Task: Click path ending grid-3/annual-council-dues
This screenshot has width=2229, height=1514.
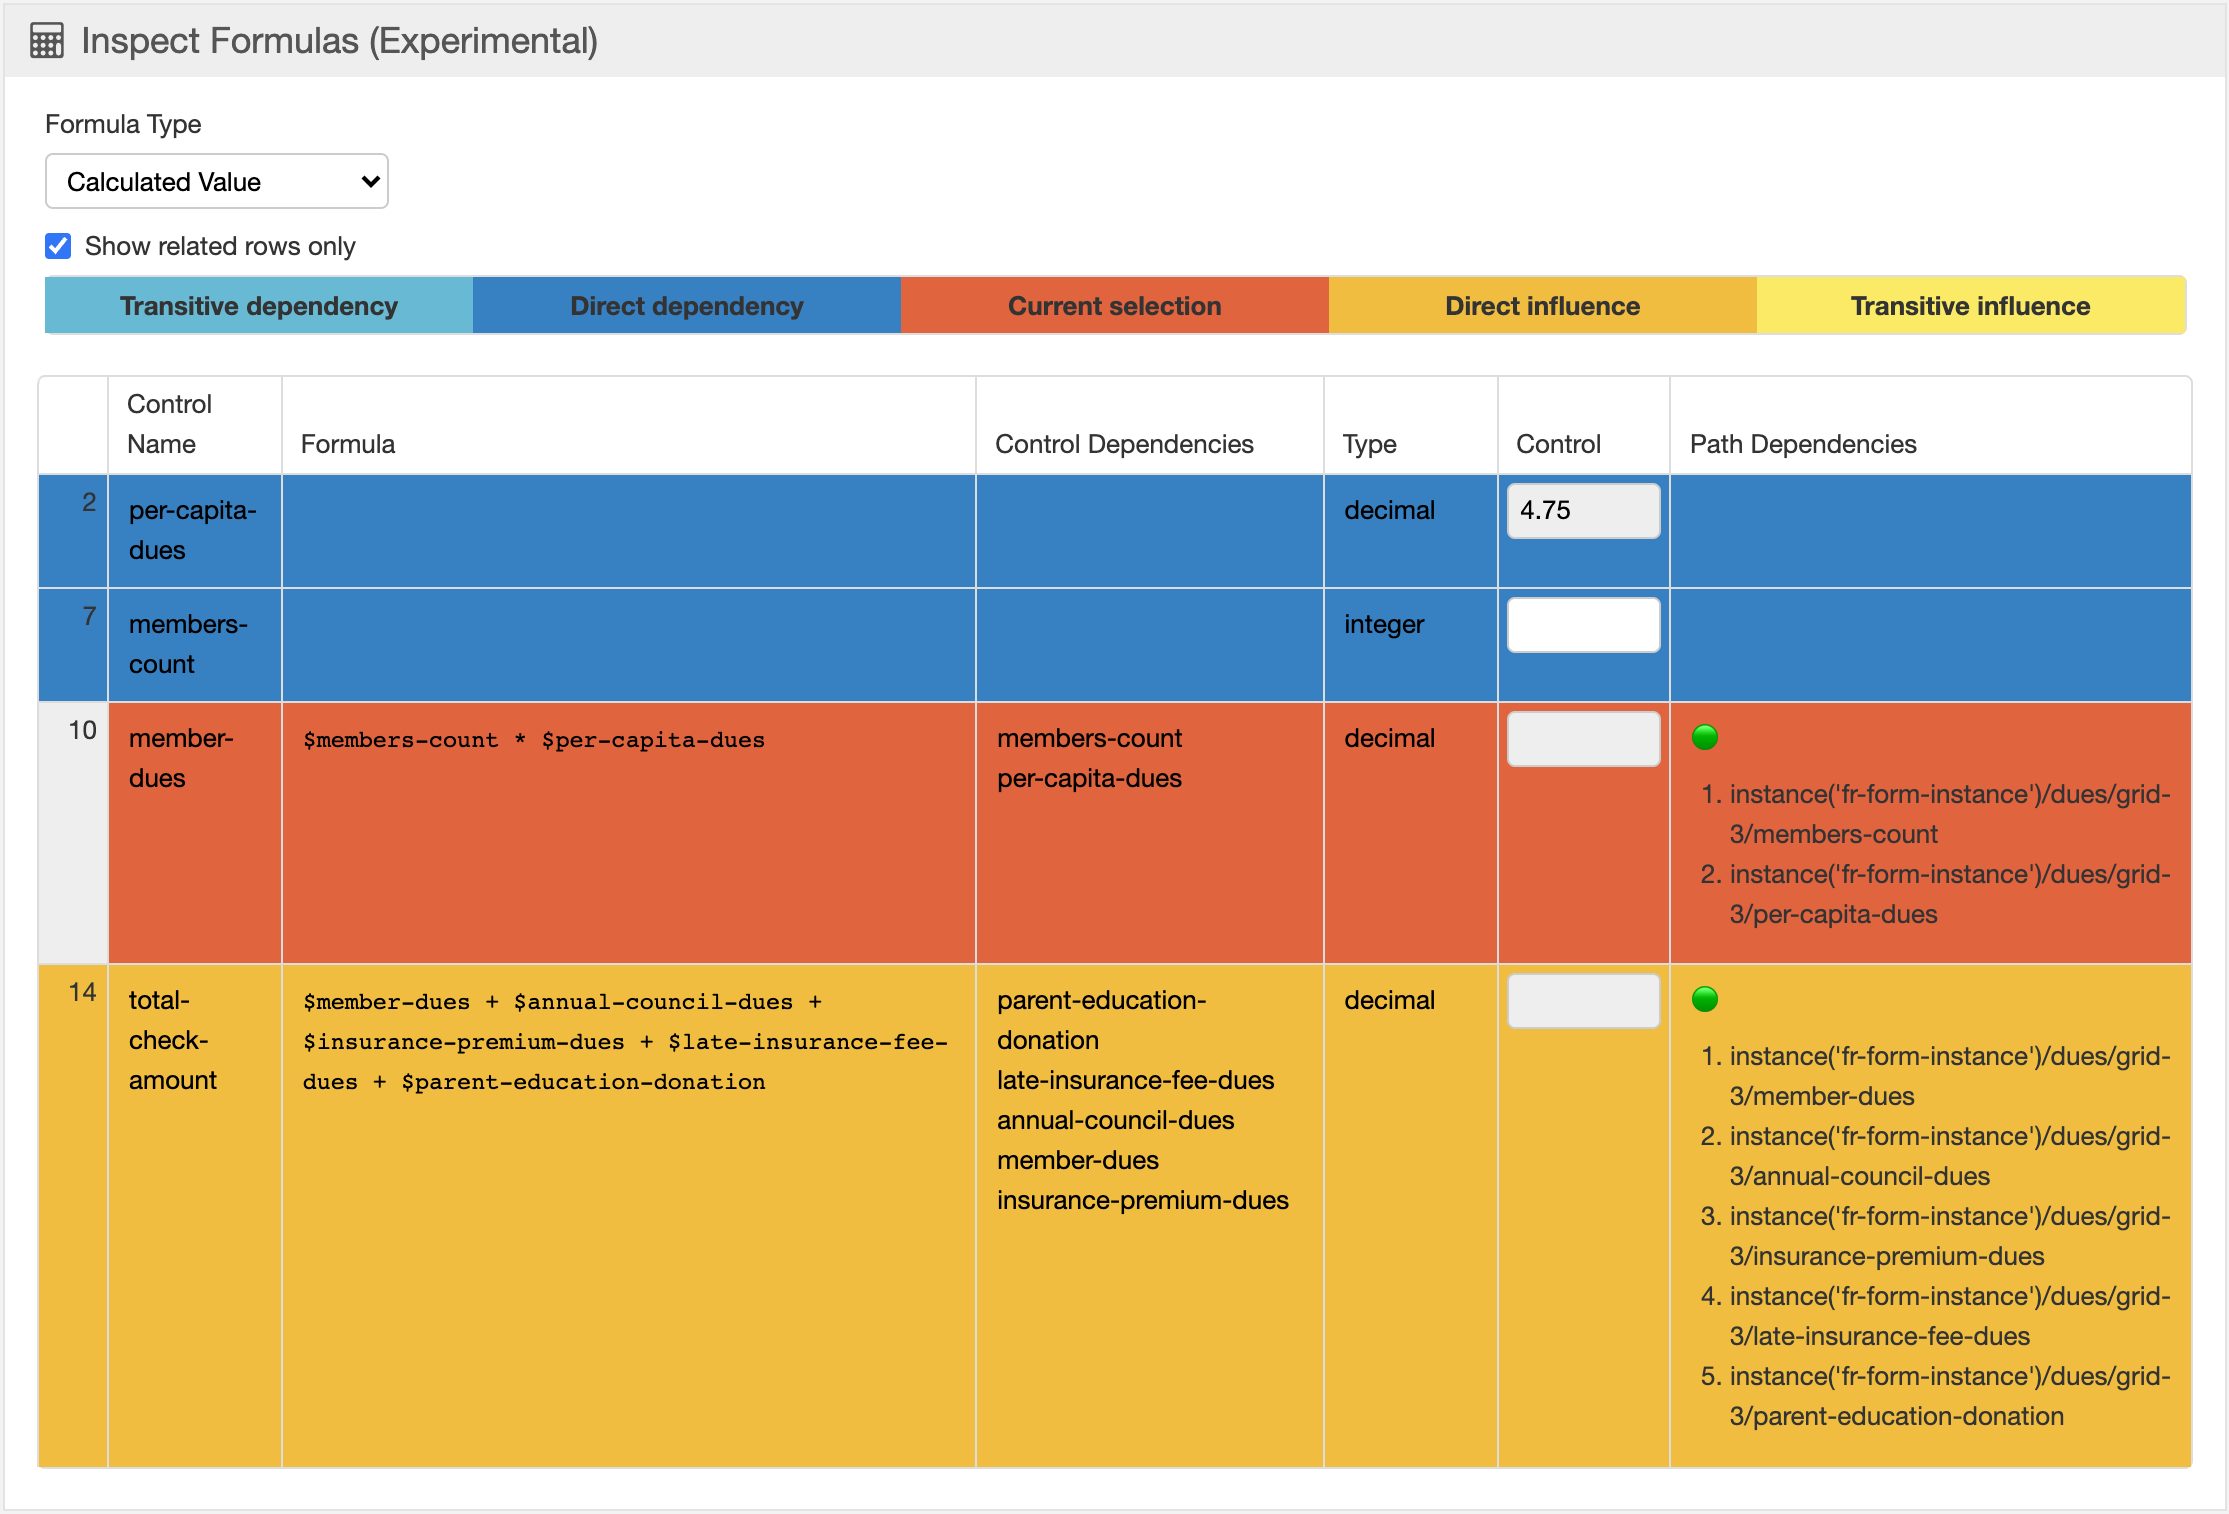Action: tap(1950, 1157)
